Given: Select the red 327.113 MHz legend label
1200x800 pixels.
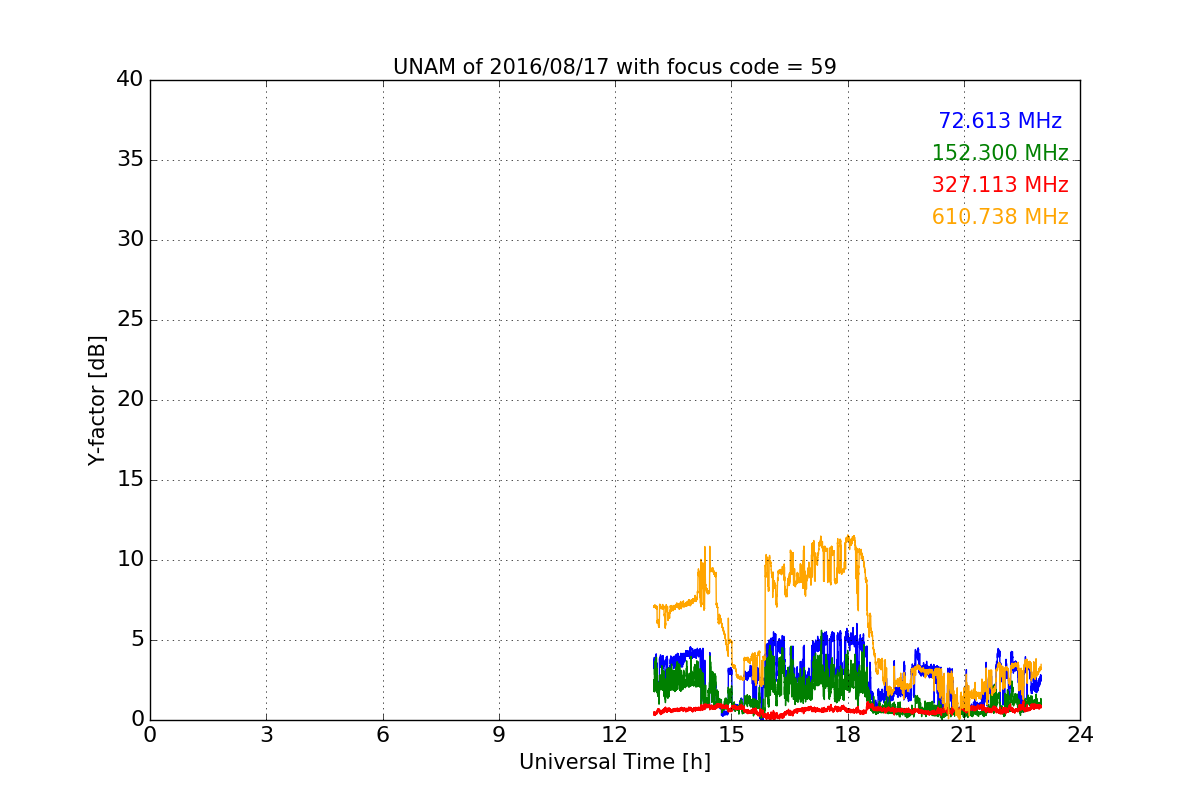Looking at the screenshot, I should pyautogui.click(x=1000, y=185).
